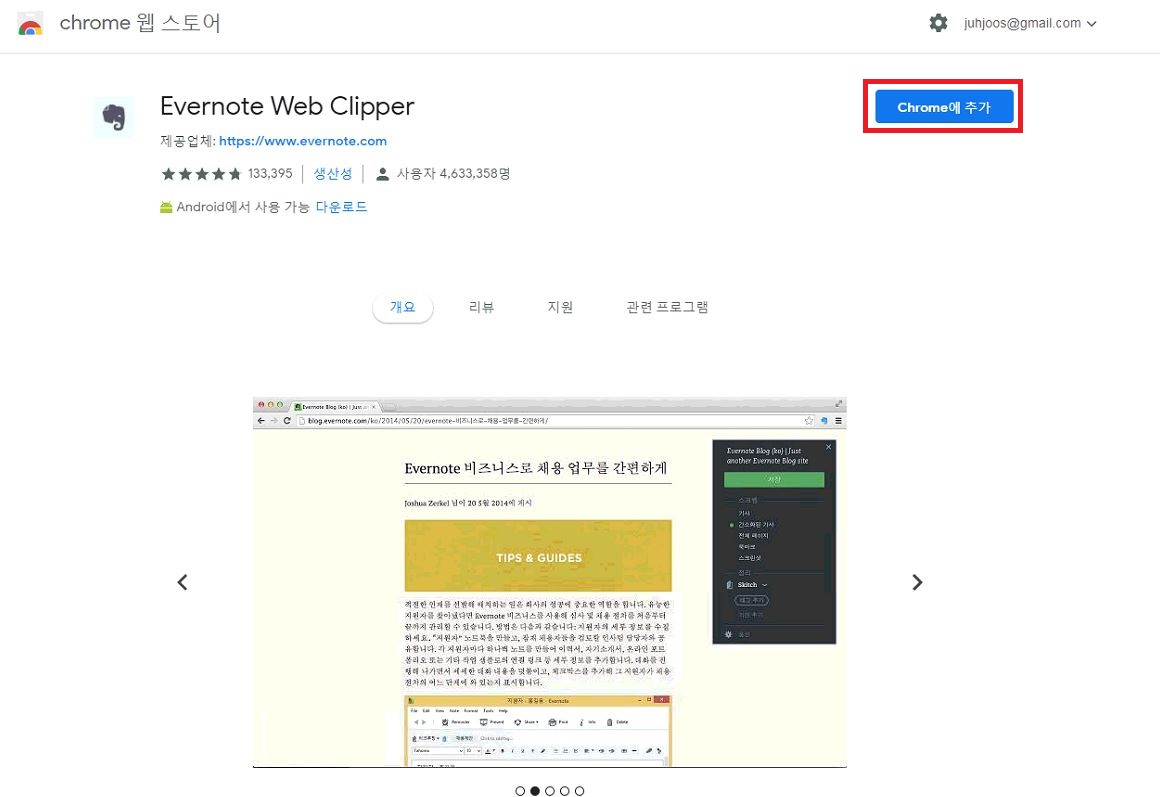The height and width of the screenshot is (797, 1160).
Task: Show the previous screenshot with left arrow
Action: [183, 582]
